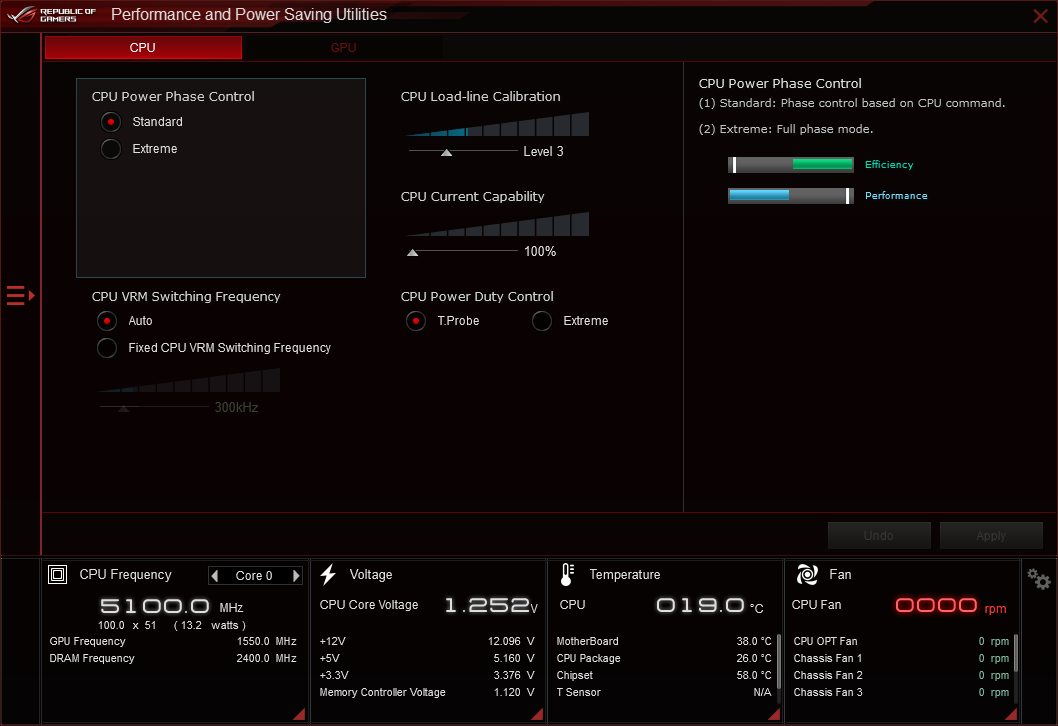1058x726 pixels.
Task: Click the Chassis Fan 2 row
Action: point(901,675)
